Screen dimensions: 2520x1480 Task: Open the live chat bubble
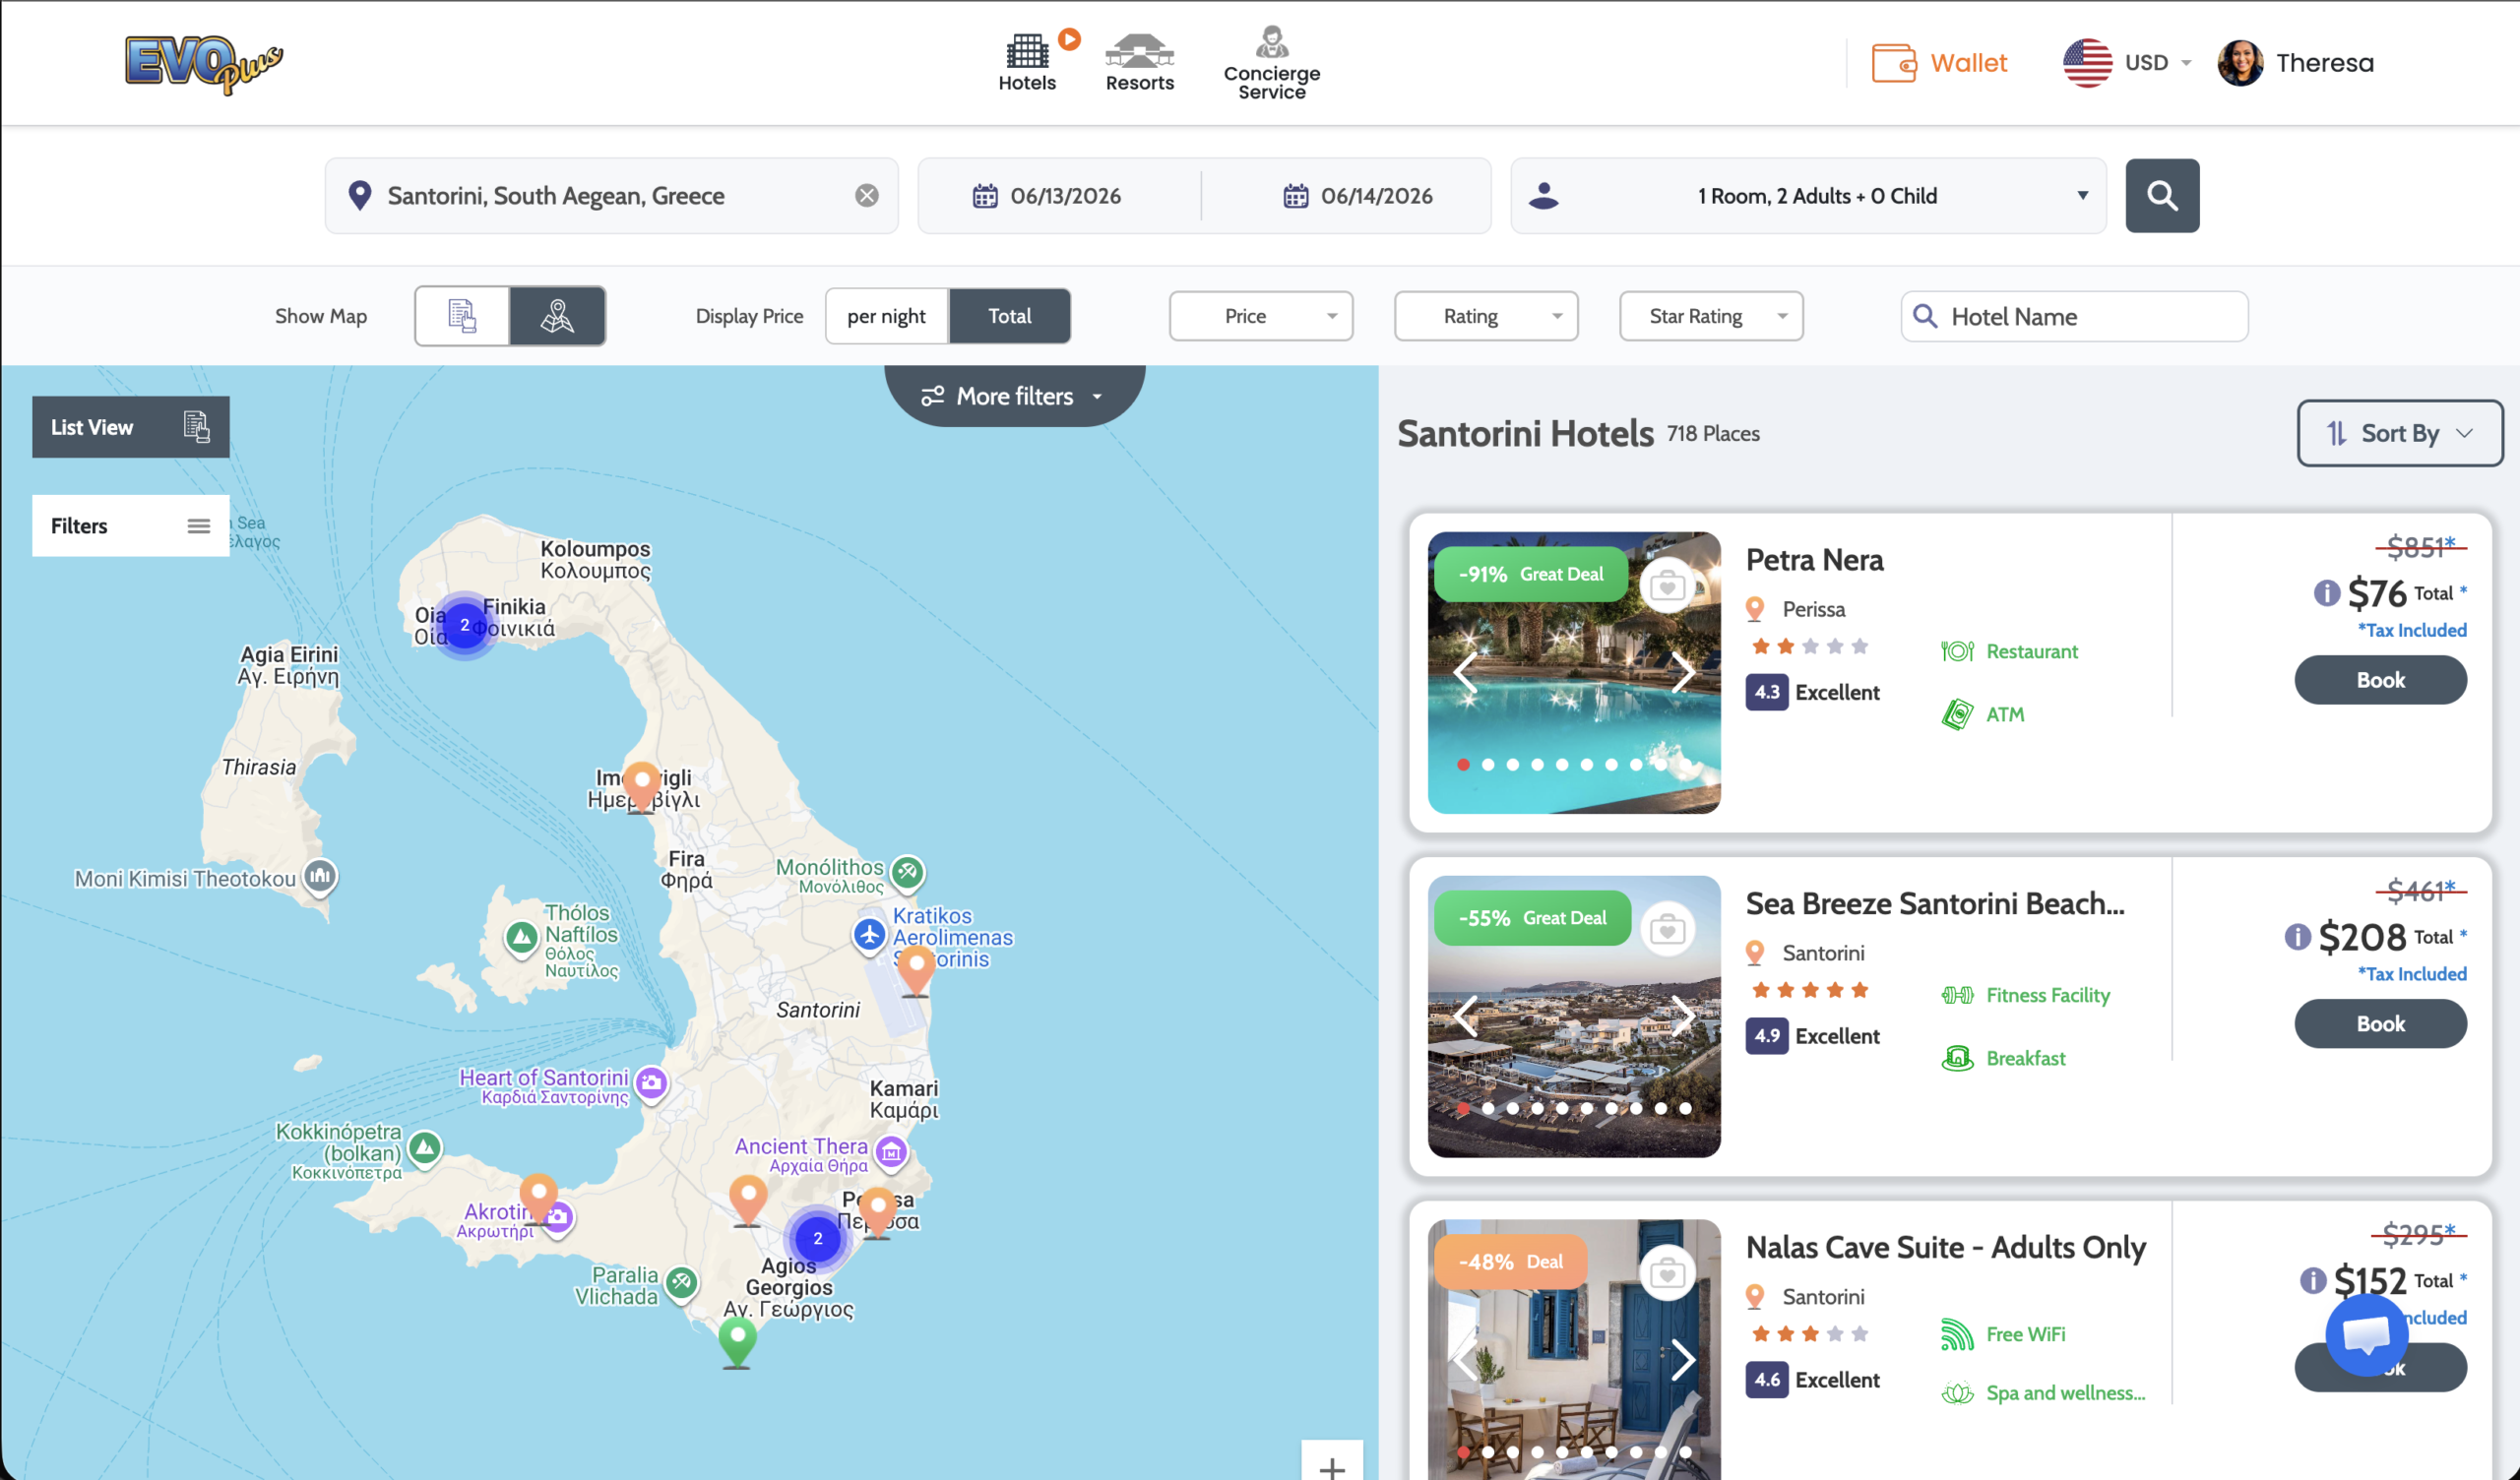(x=2366, y=1334)
